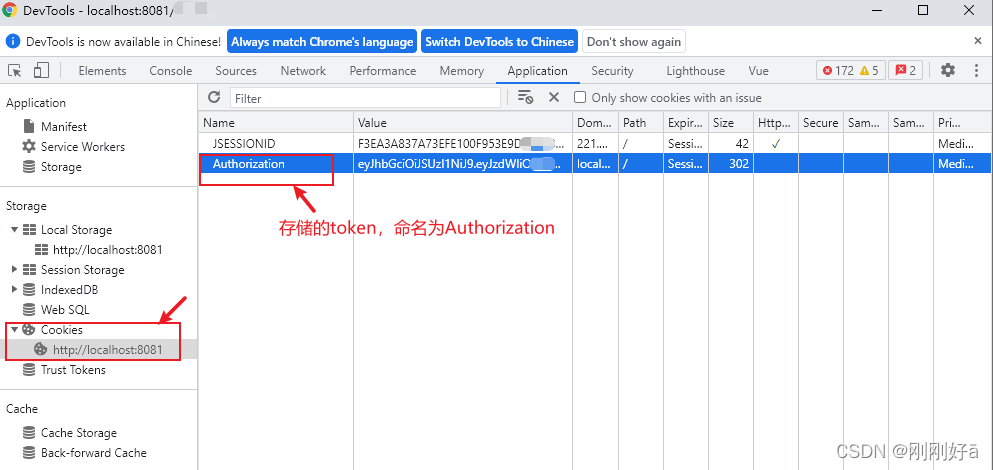Enable Only show cookies with an issue
Screen dimensions: 993x470
point(579,98)
